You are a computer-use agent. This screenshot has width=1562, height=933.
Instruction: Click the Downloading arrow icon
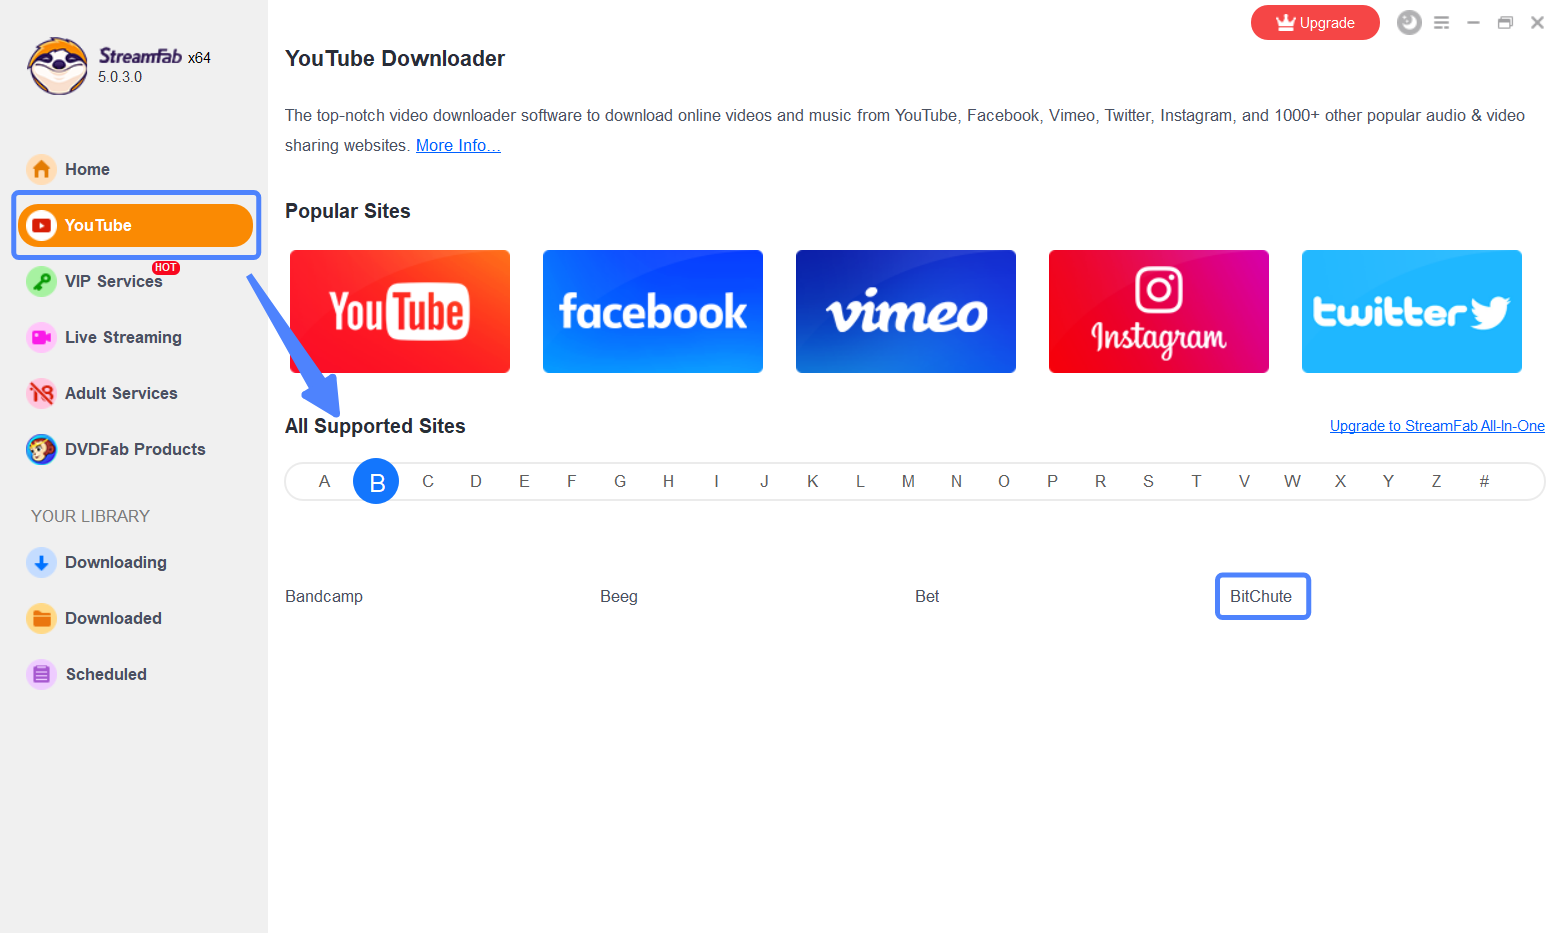pyautogui.click(x=41, y=562)
